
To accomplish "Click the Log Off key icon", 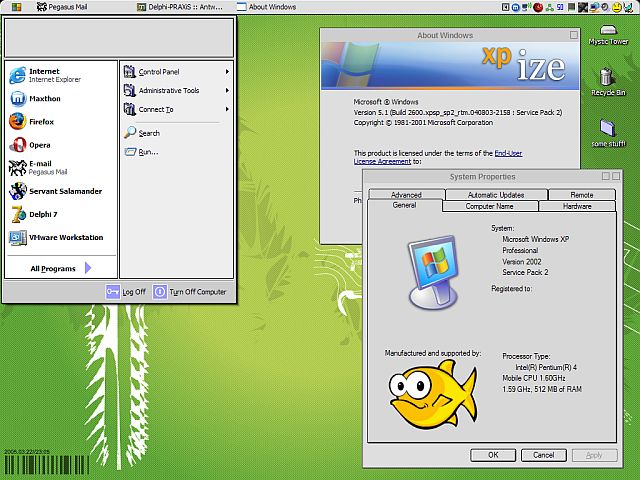I will pos(113,292).
